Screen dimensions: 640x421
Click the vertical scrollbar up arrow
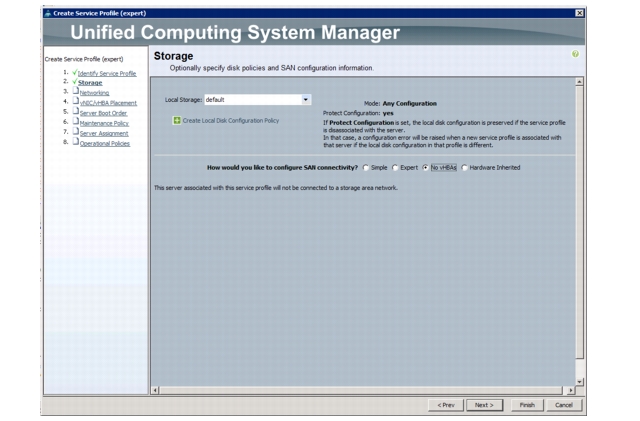[579, 82]
